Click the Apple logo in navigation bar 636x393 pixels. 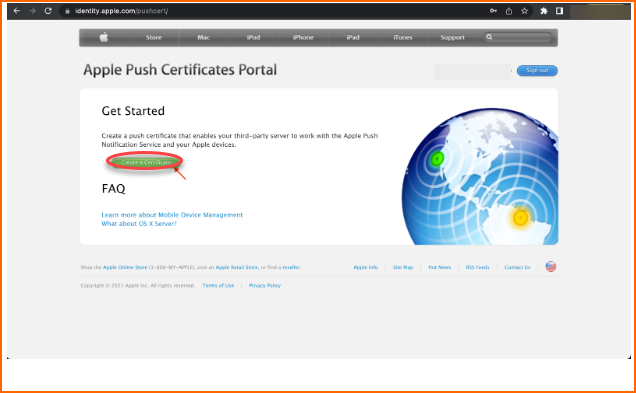(x=104, y=37)
